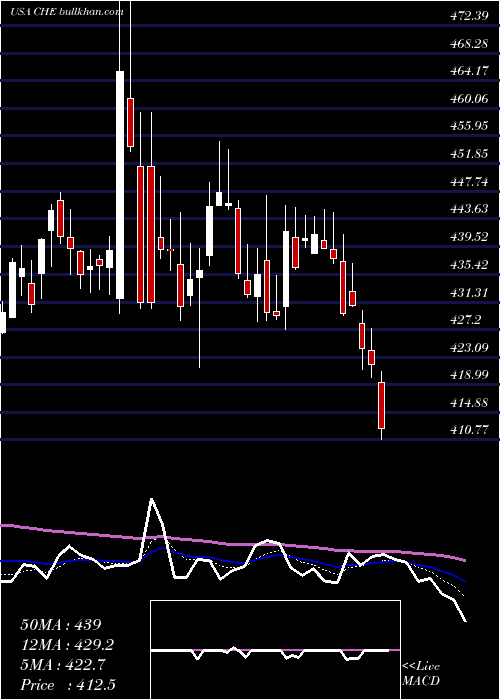The height and width of the screenshot is (700, 500).
Task: Click the Price : 412.5 readout
Action: [68, 685]
